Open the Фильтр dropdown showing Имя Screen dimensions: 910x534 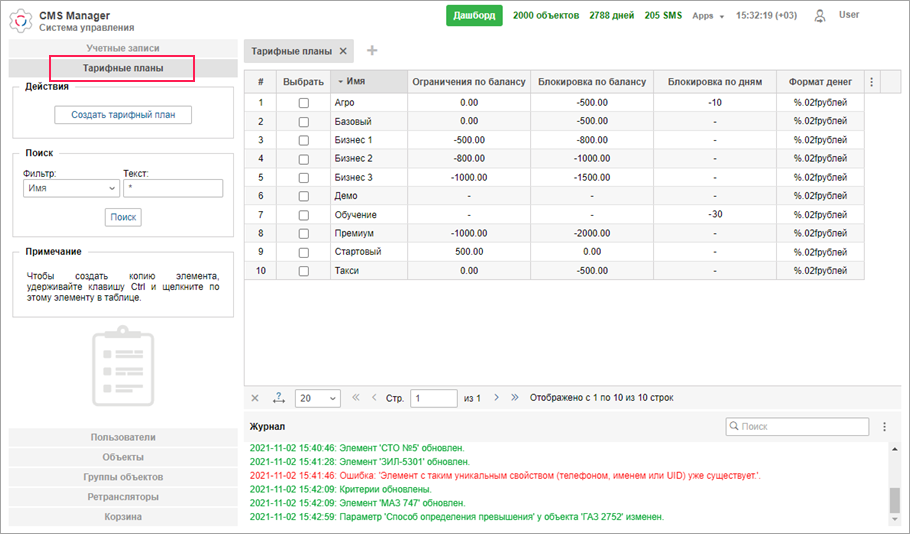pos(70,188)
